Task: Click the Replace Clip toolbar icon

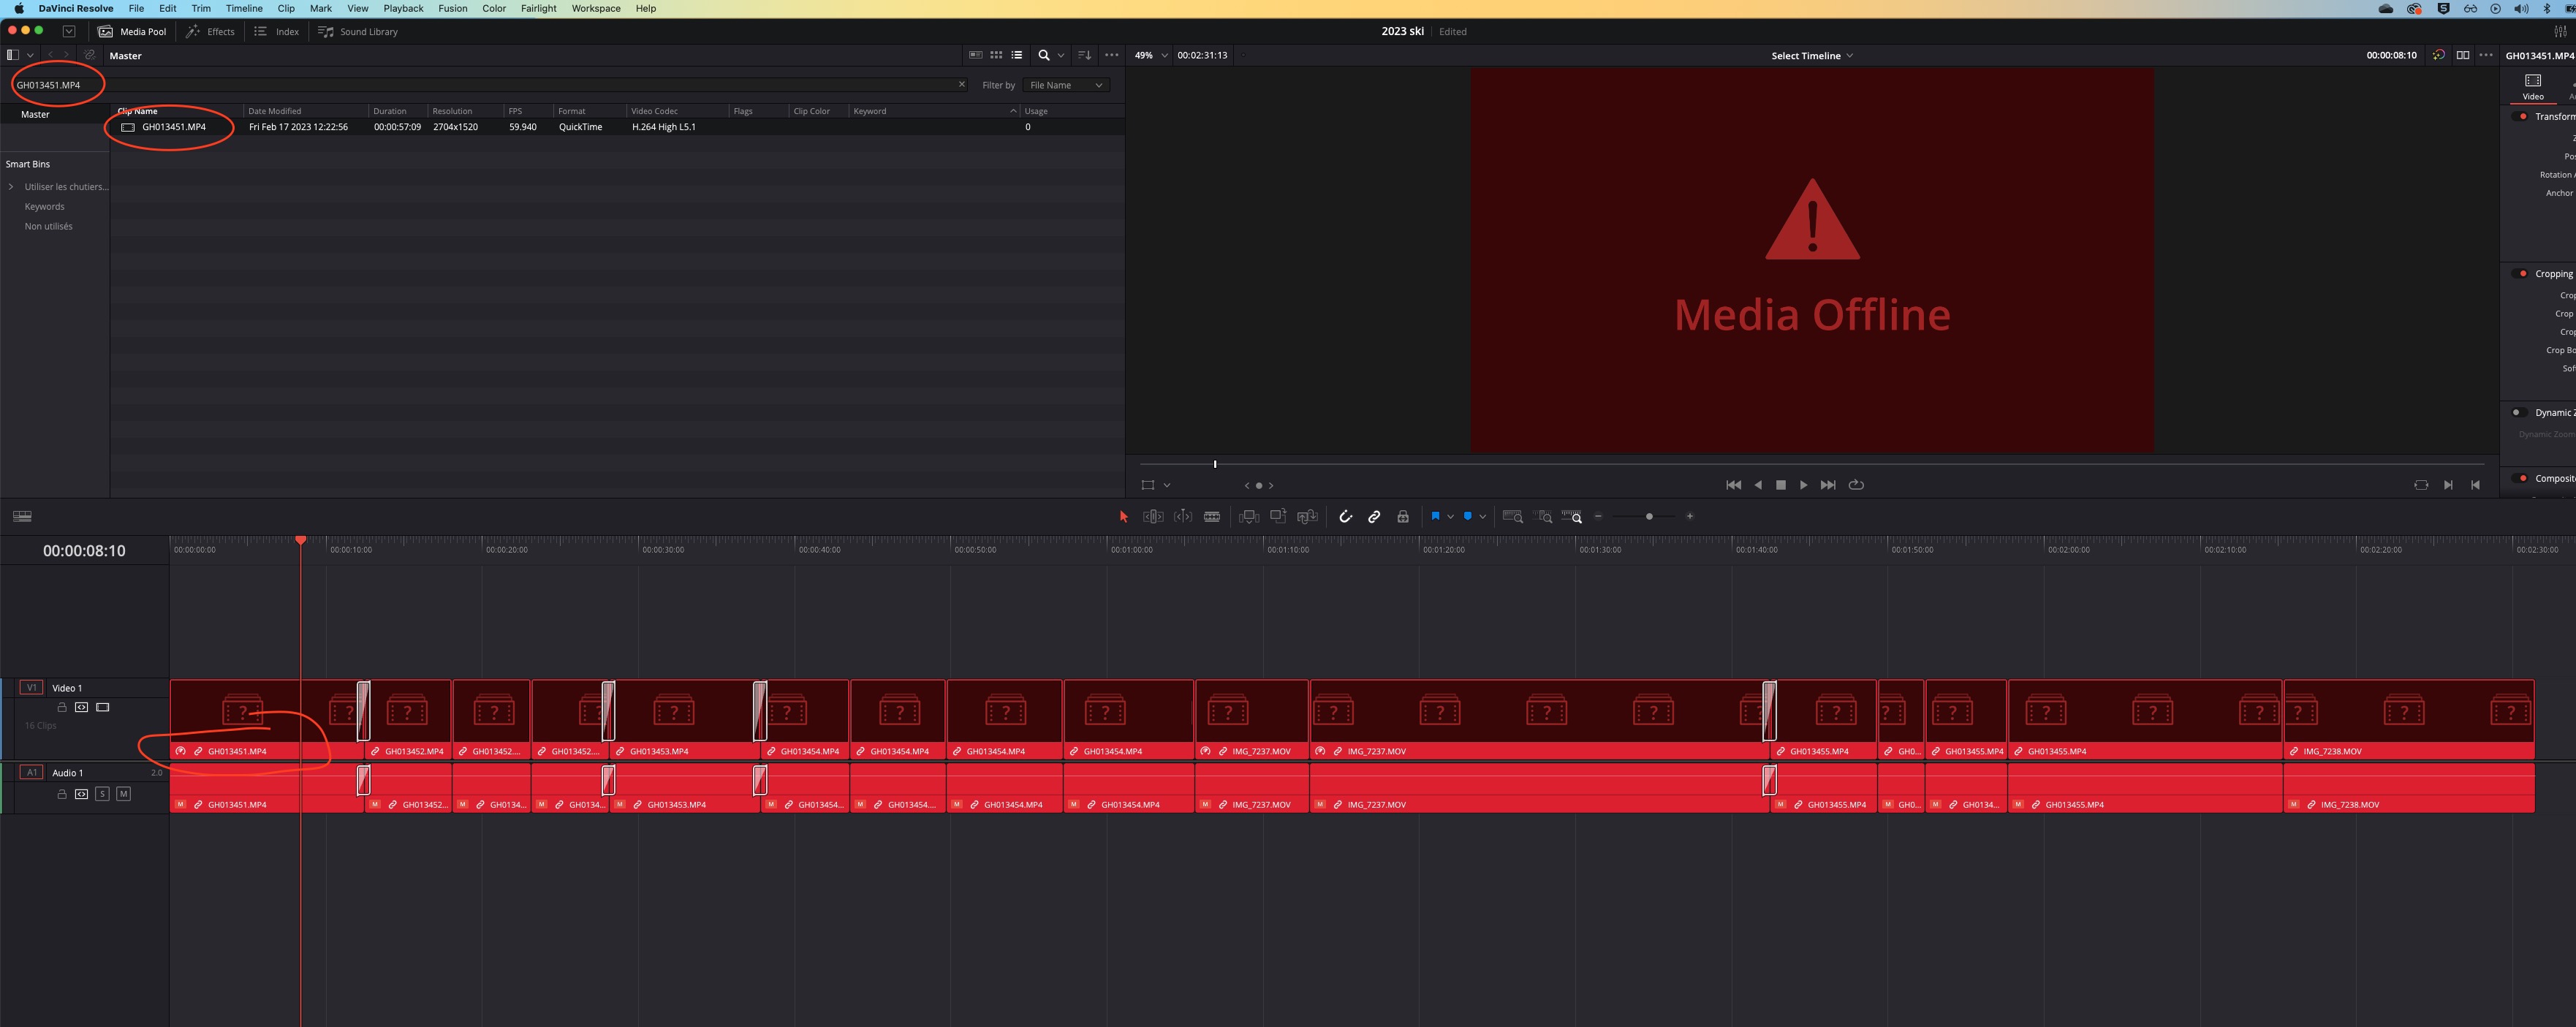Action: click(x=1307, y=516)
